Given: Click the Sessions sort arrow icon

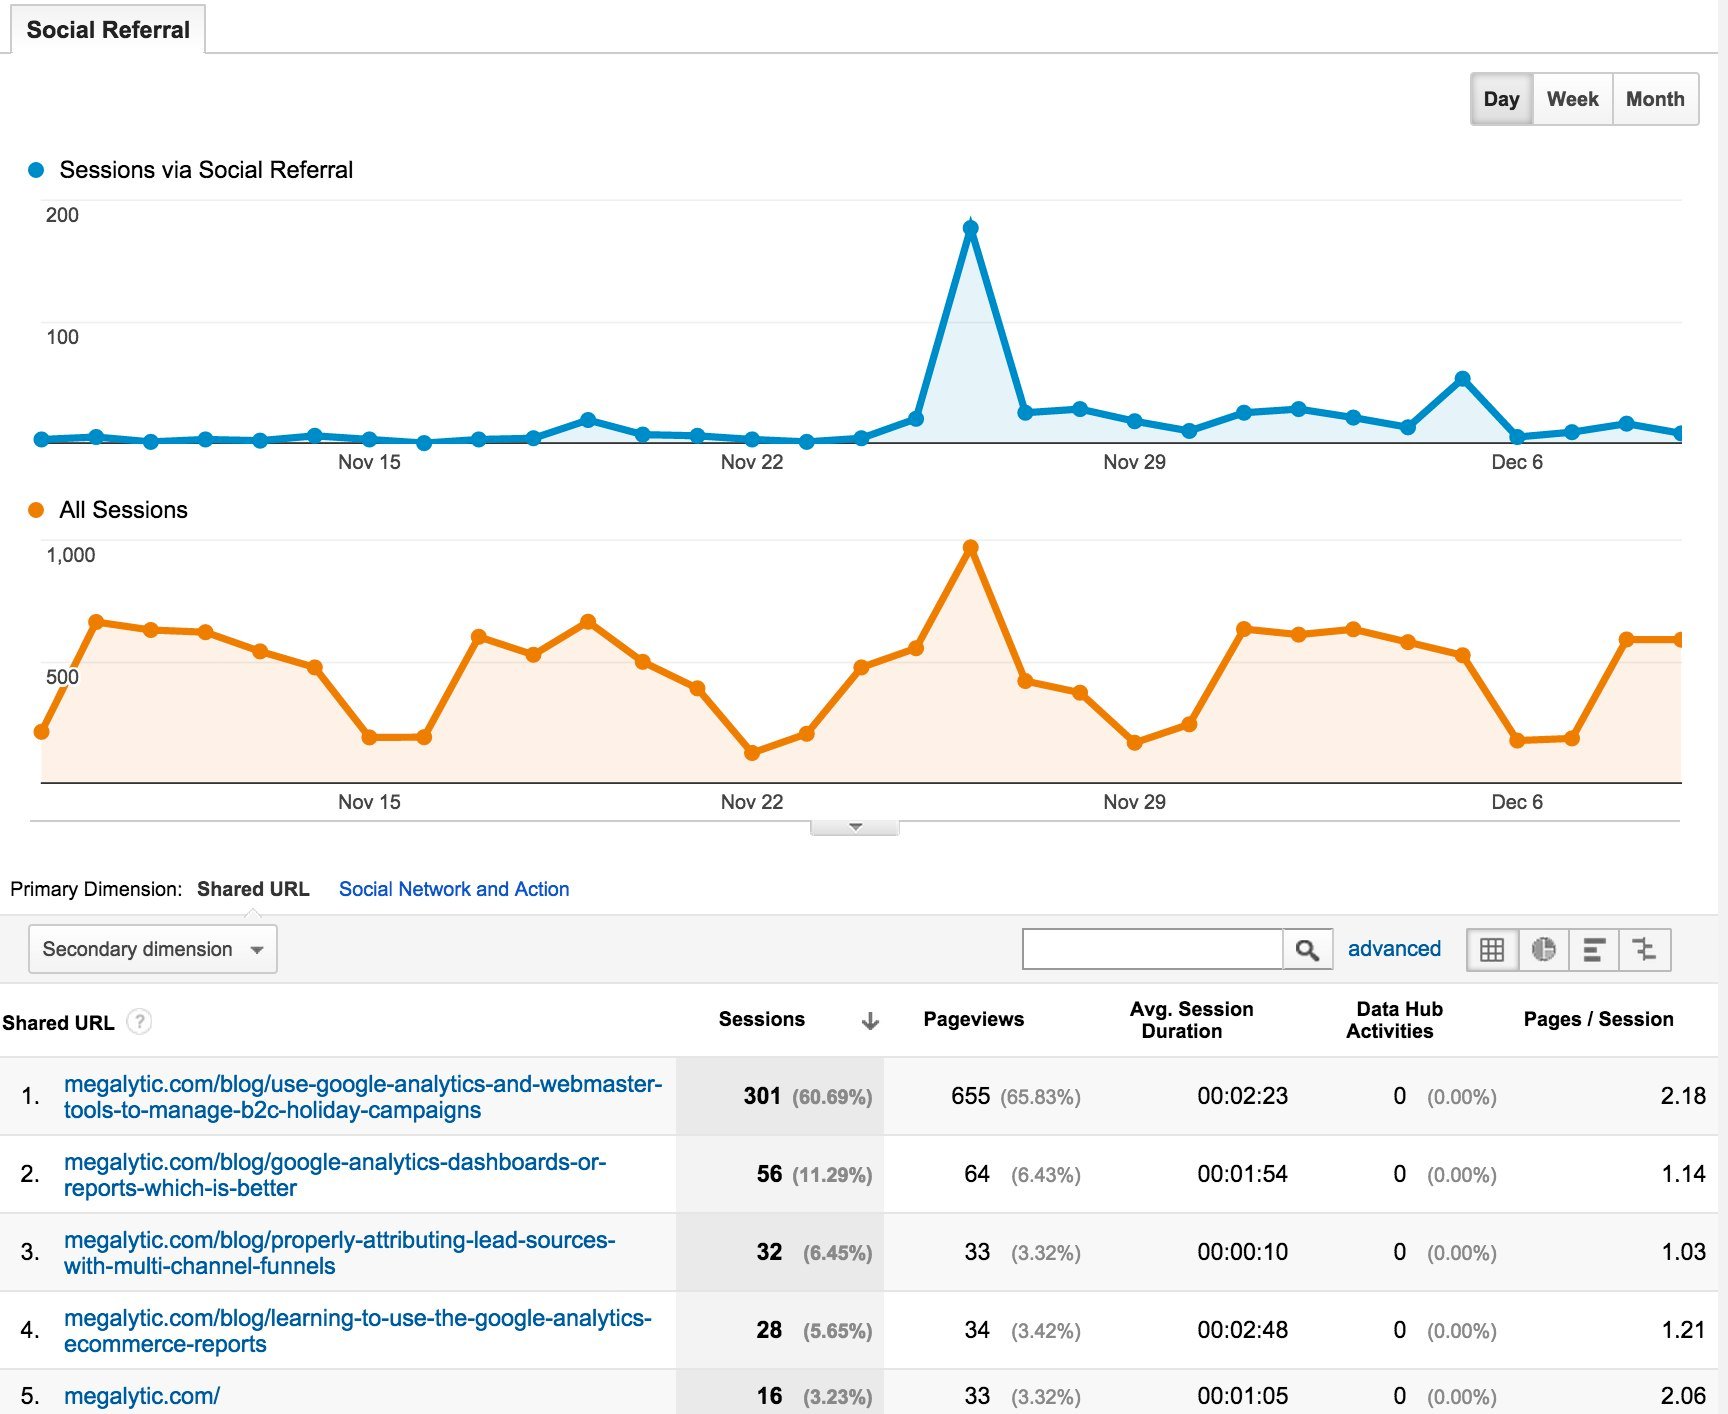Looking at the screenshot, I should (871, 1021).
